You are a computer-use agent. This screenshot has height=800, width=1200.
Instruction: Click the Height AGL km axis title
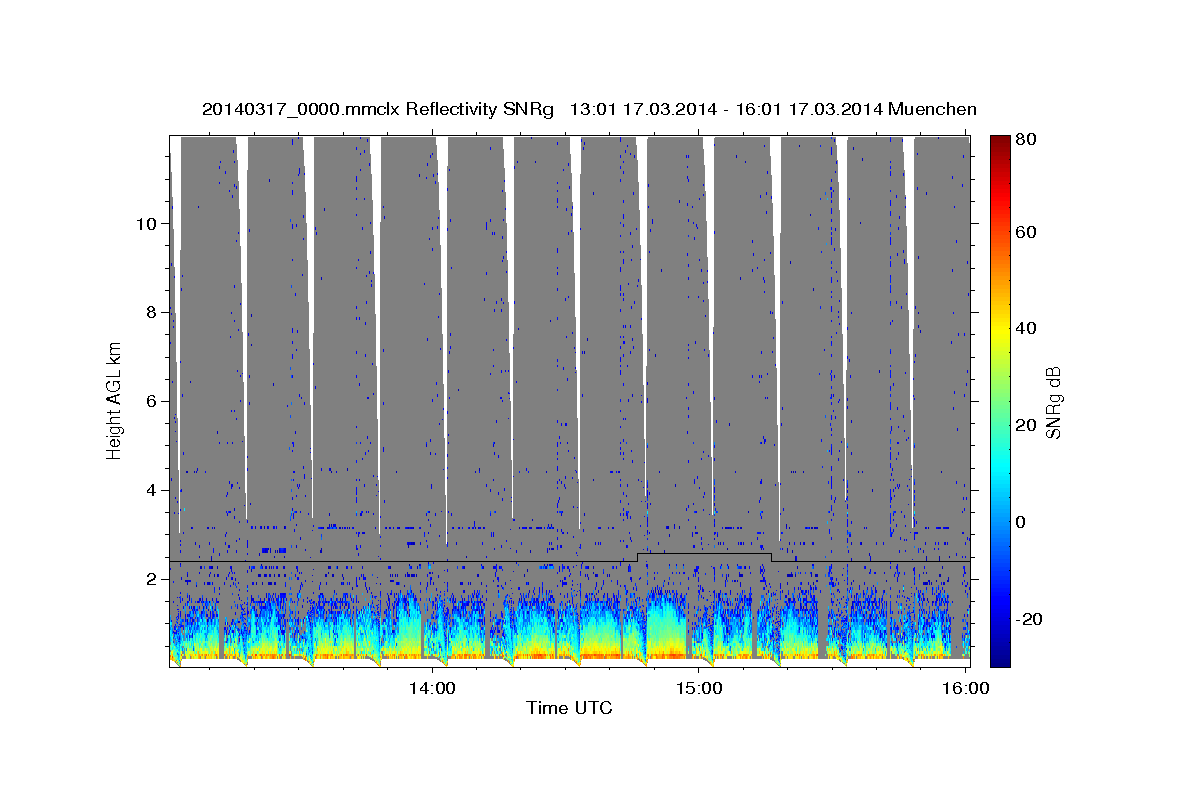pyautogui.click(x=114, y=399)
